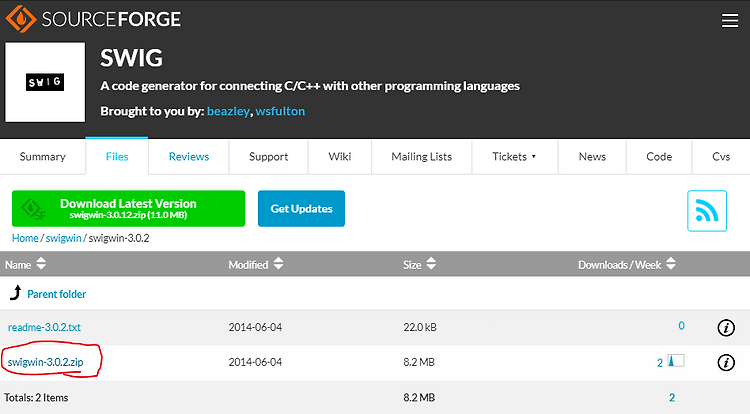This screenshot has height=414, width=750.
Task: Select the Files tab
Action: point(117,157)
